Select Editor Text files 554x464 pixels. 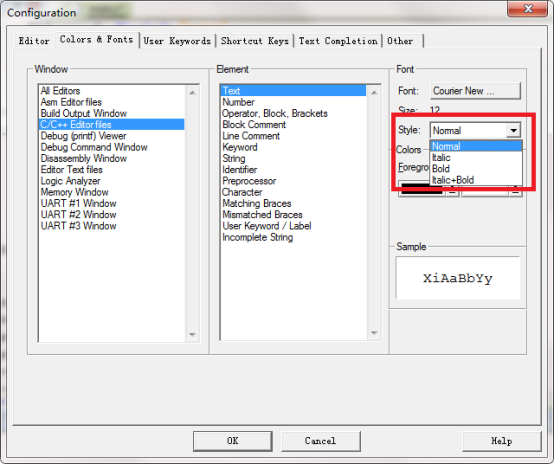pos(112,170)
